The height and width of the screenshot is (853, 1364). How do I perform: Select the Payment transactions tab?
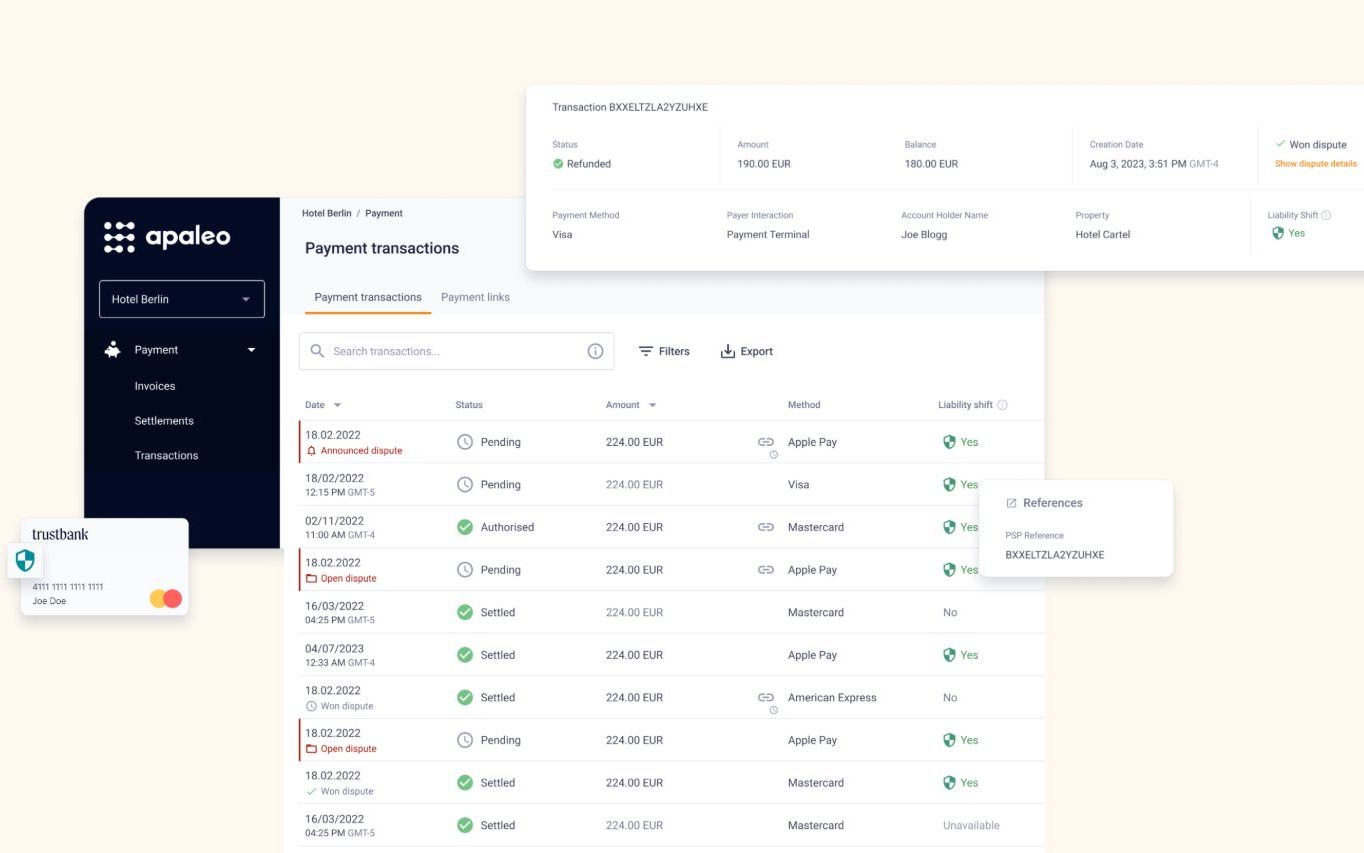(x=368, y=297)
